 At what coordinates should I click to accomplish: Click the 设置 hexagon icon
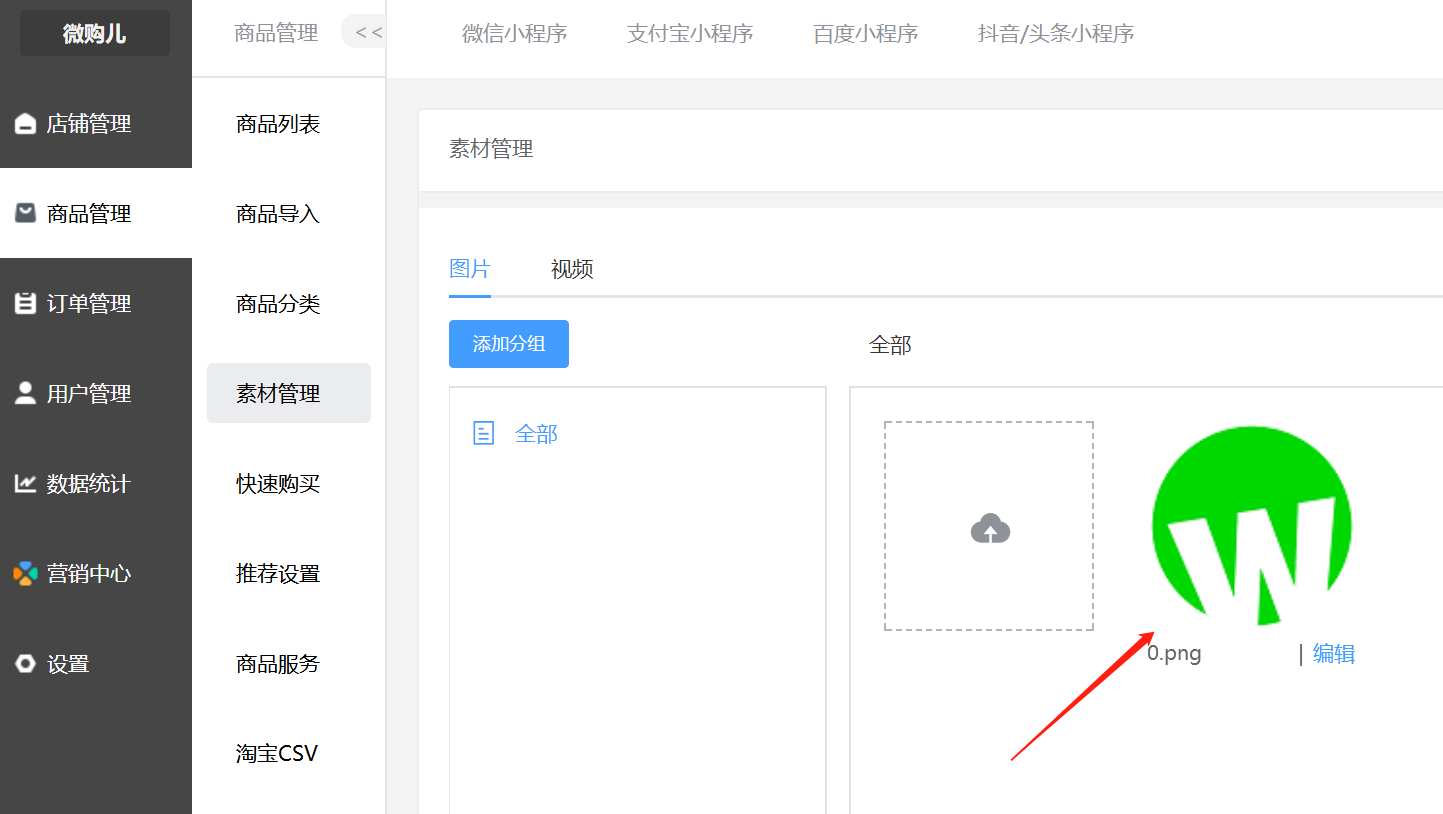click(x=25, y=664)
